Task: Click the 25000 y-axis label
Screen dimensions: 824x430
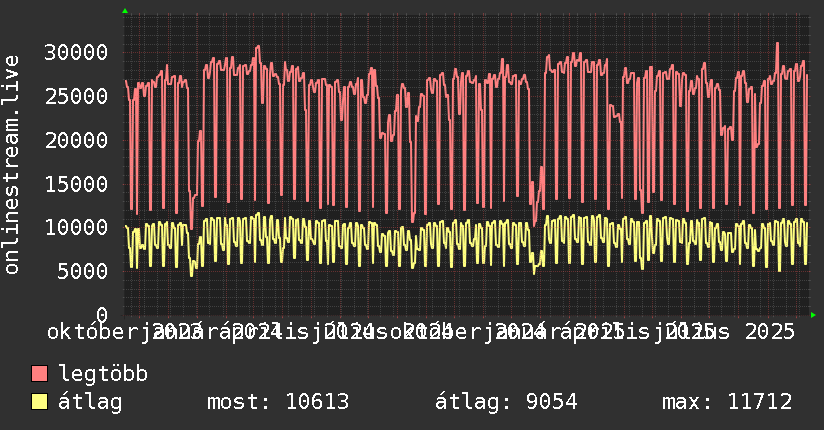Action: click(76, 96)
